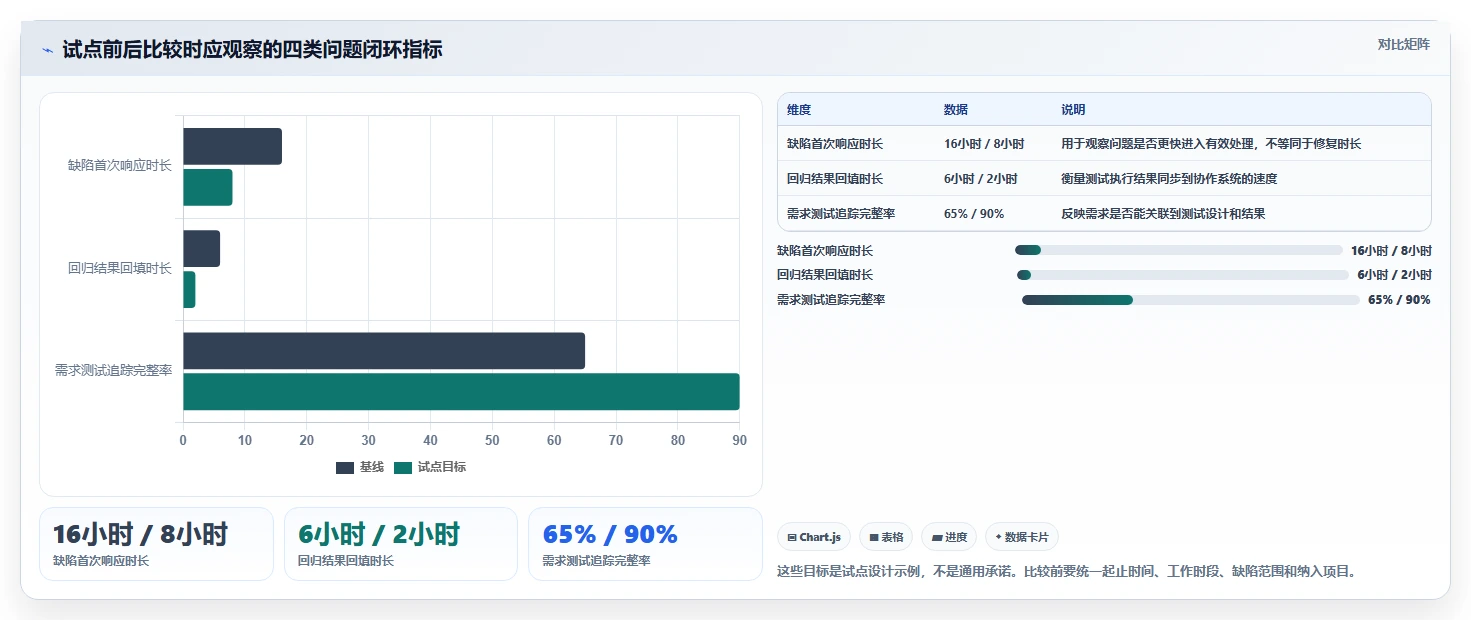This screenshot has width=1471, height=620.
Task: Click the 16小时 / 8小时 data card
Action: pyautogui.click(x=156, y=544)
